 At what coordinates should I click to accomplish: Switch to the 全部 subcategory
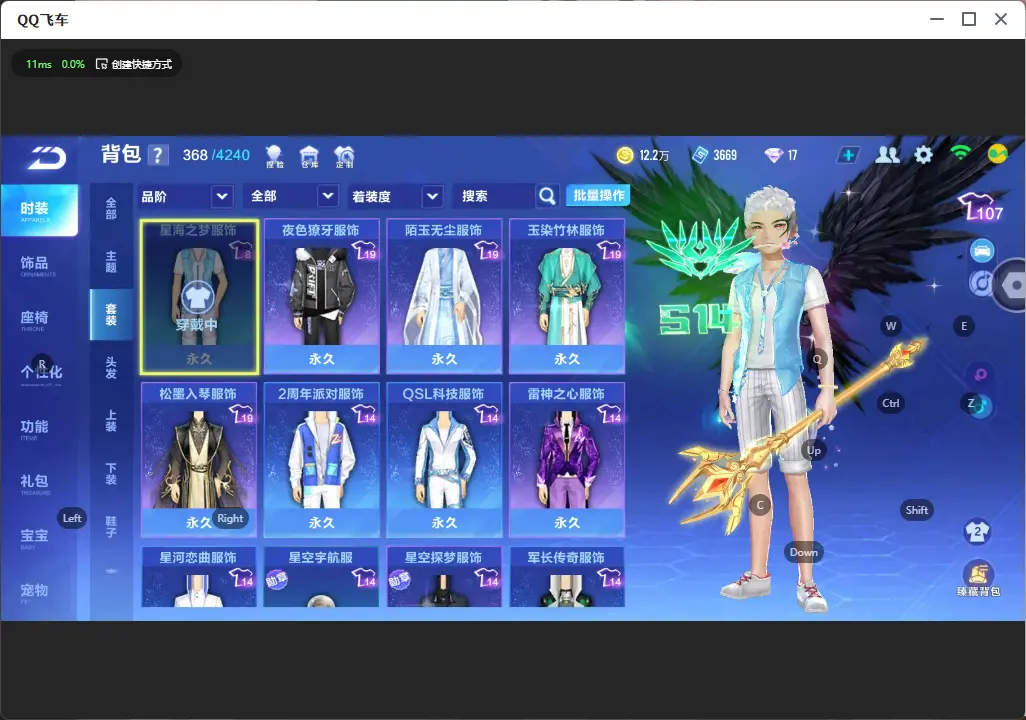pyautogui.click(x=111, y=209)
